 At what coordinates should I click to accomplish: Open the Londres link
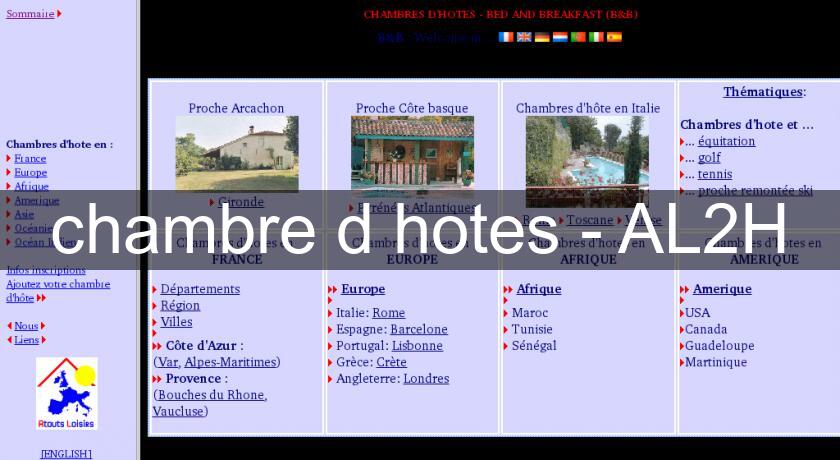coord(426,379)
